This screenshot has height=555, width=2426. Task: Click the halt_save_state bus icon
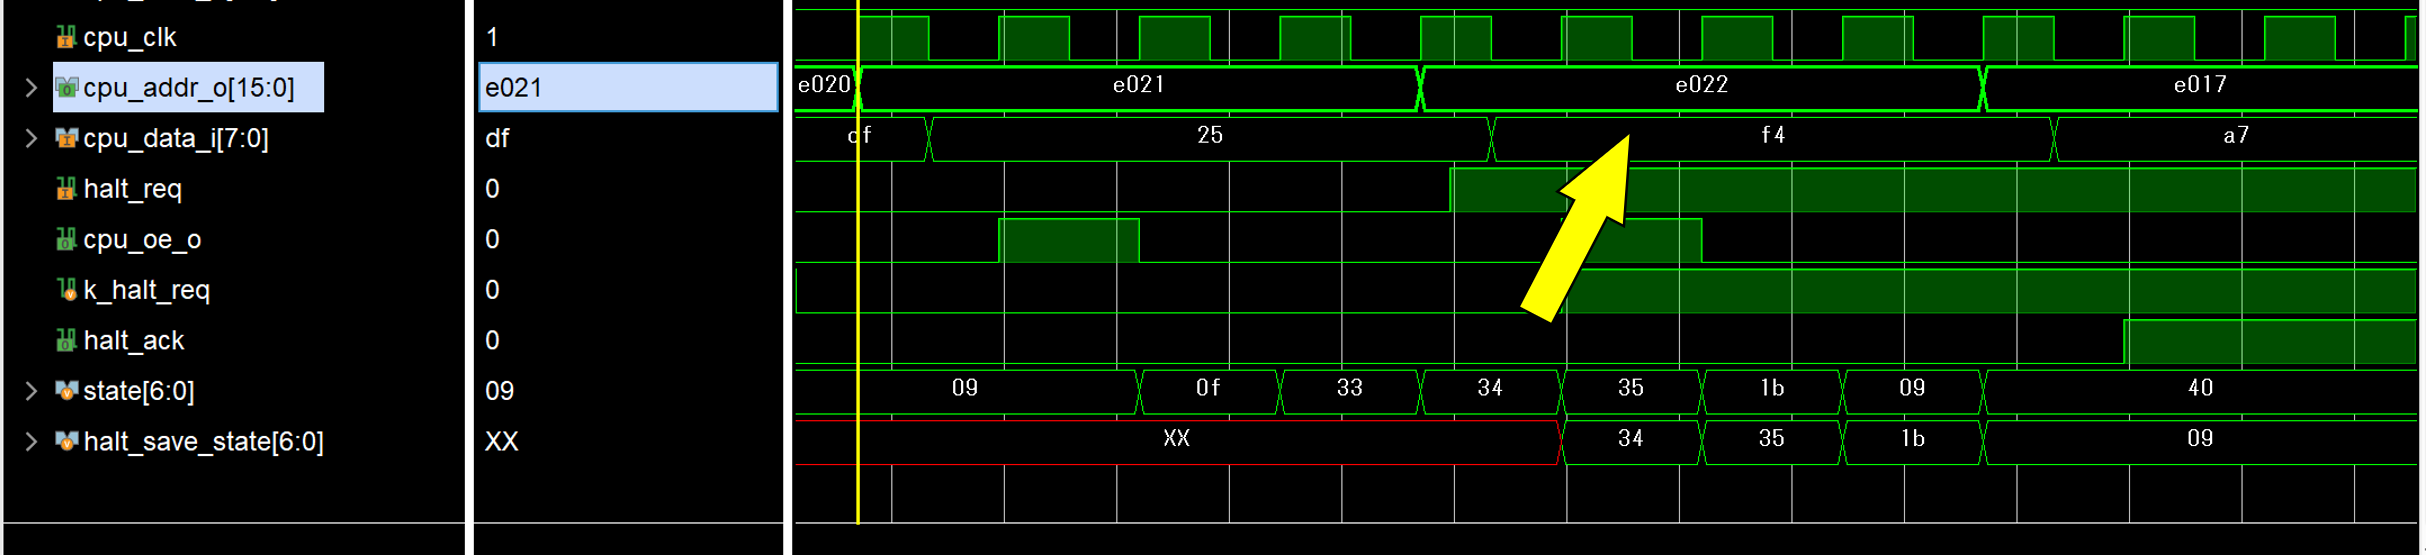point(66,442)
